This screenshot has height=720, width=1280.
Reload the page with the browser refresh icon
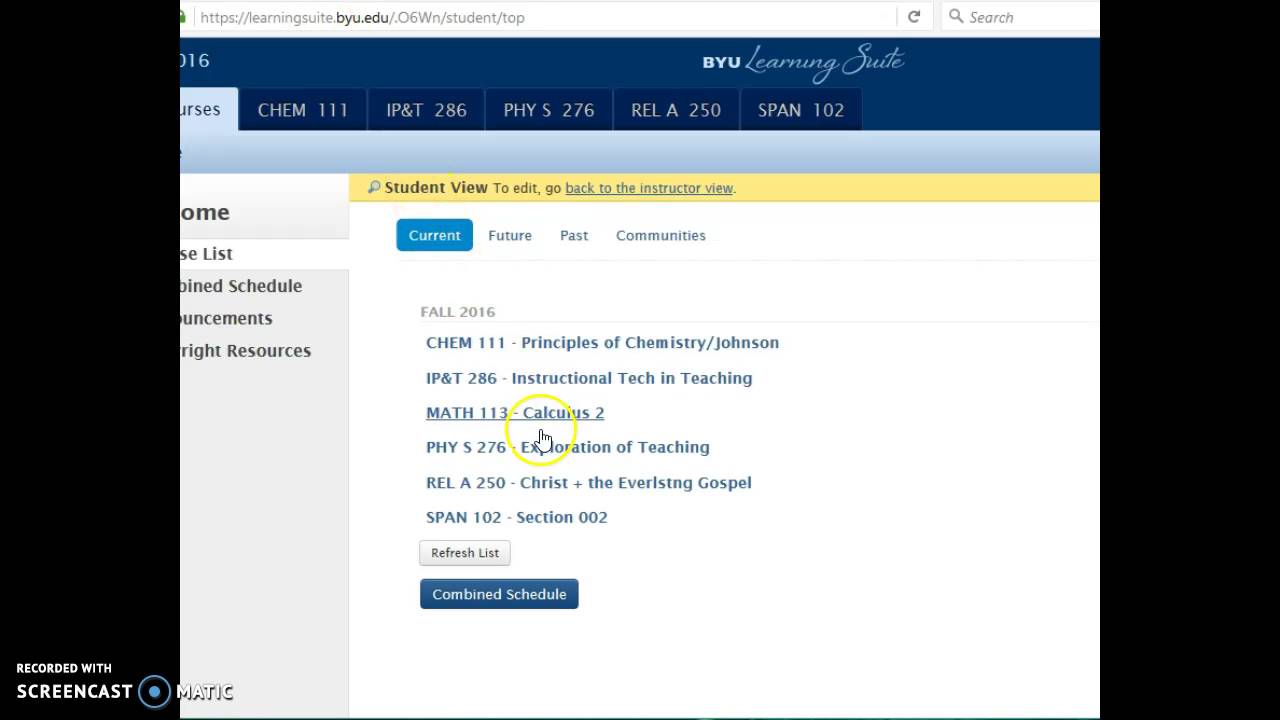click(914, 17)
